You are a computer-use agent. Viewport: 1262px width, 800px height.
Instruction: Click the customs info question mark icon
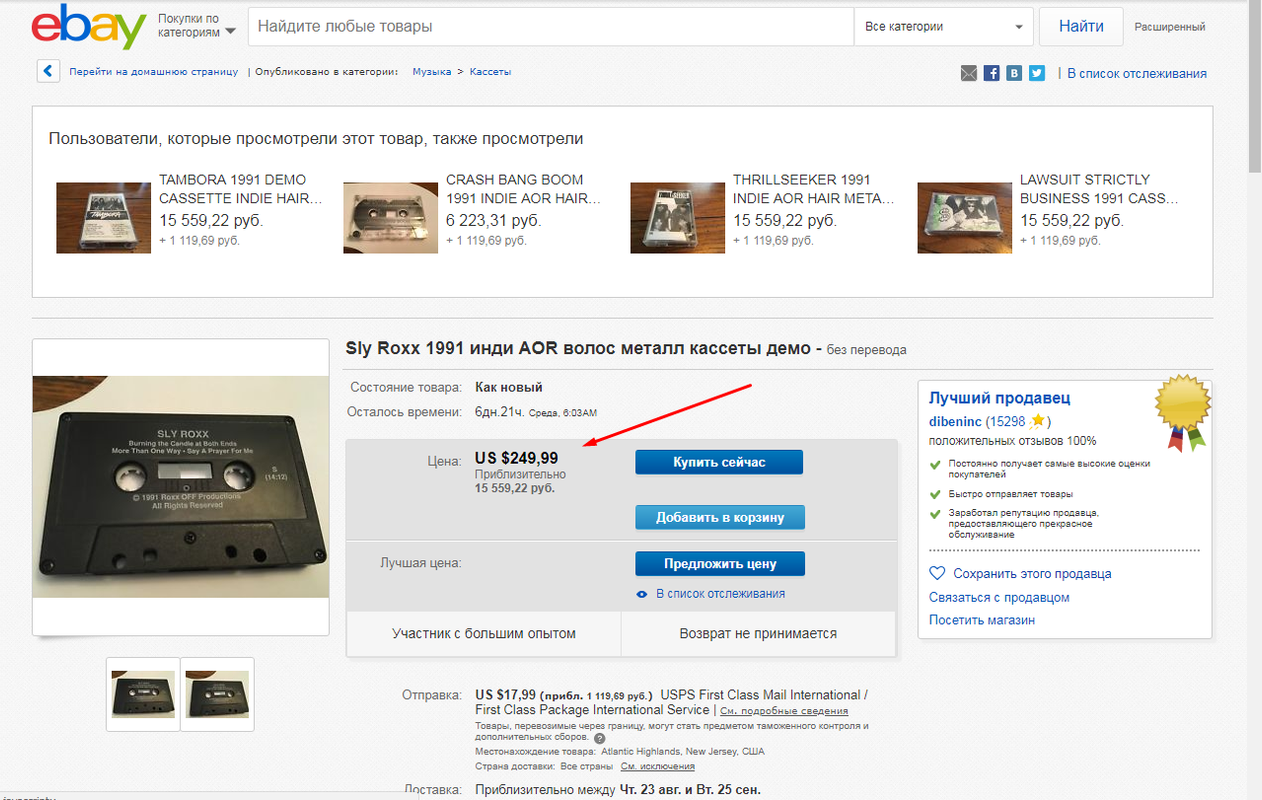point(599,737)
